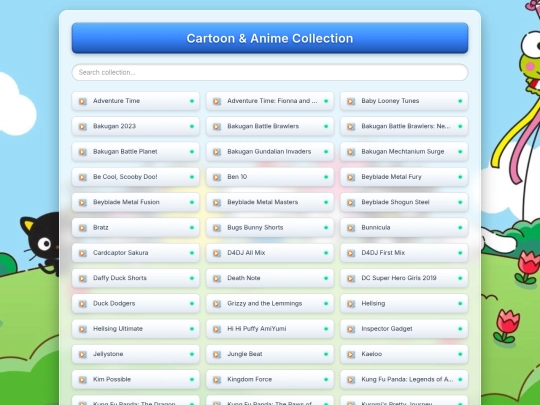Select Hi Hi Puffy AmiYumi
This screenshot has height=405, width=540.
pos(270,329)
